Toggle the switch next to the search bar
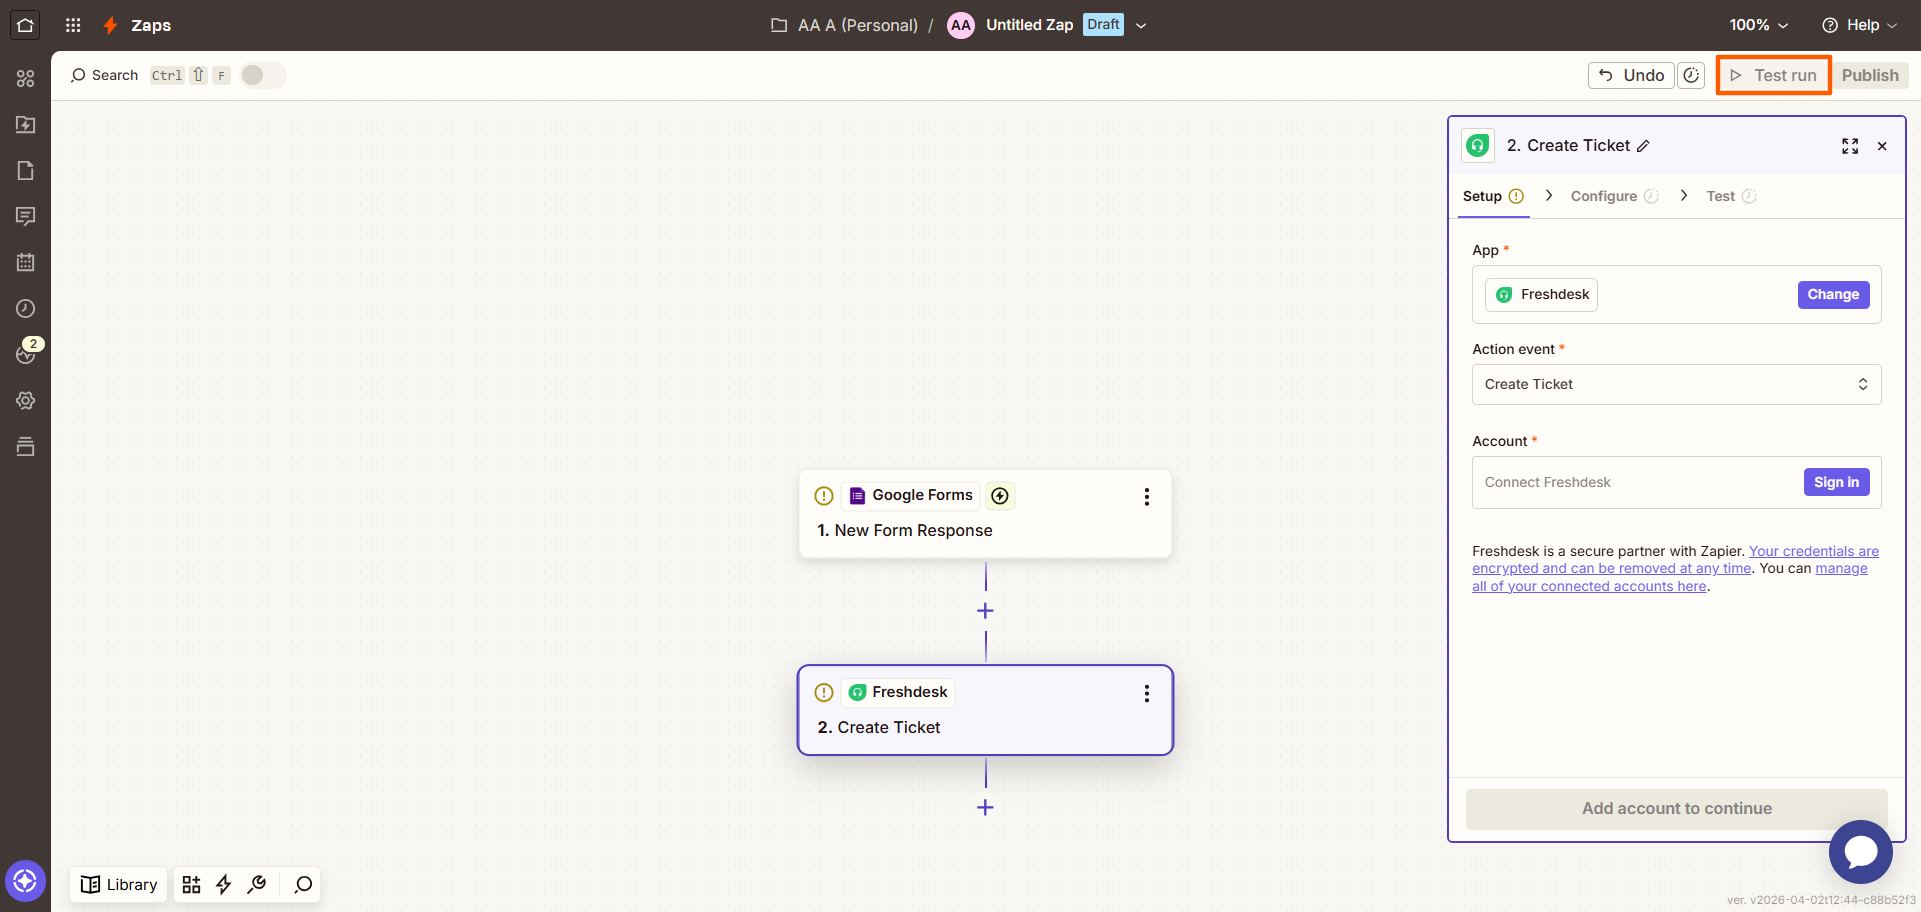Image resolution: width=1921 pixels, height=912 pixels. pos(262,74)
